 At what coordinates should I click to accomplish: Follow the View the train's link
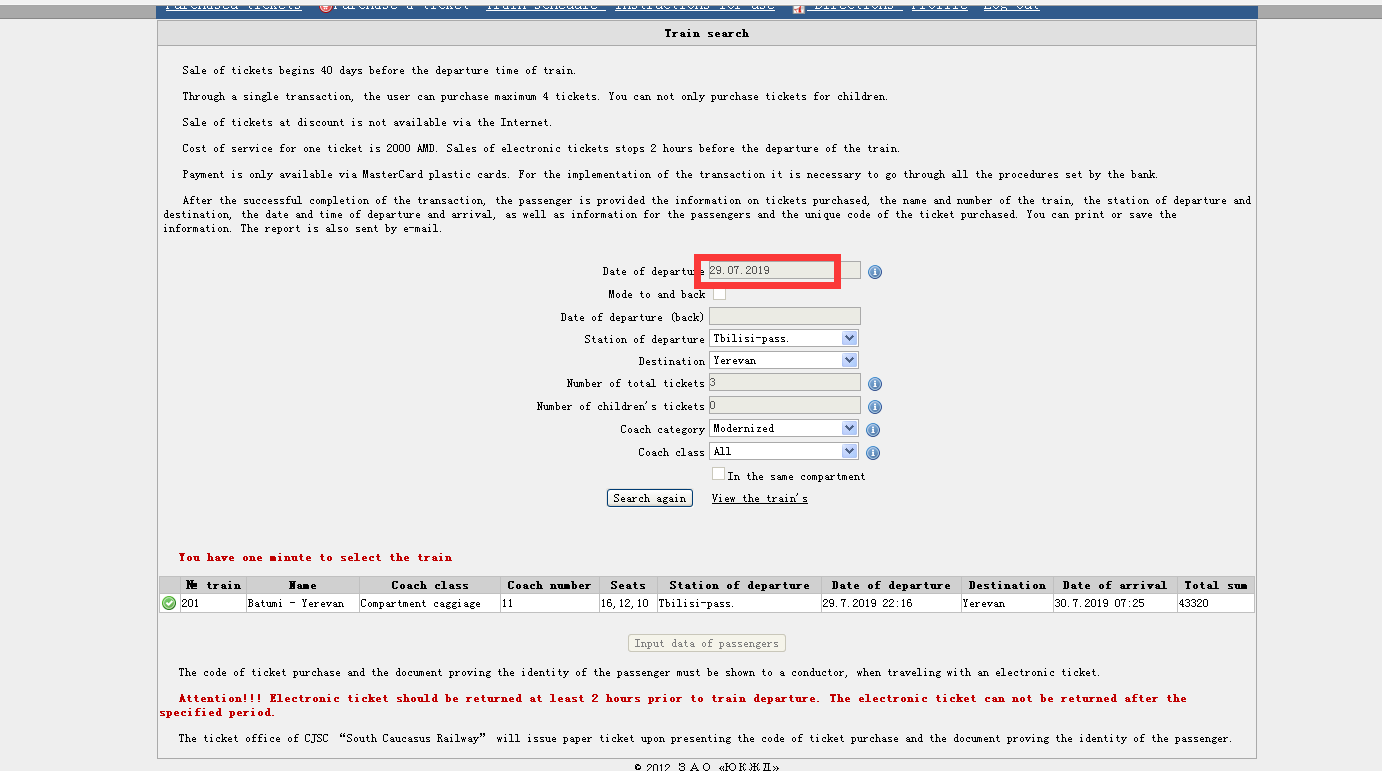[759, 498]
